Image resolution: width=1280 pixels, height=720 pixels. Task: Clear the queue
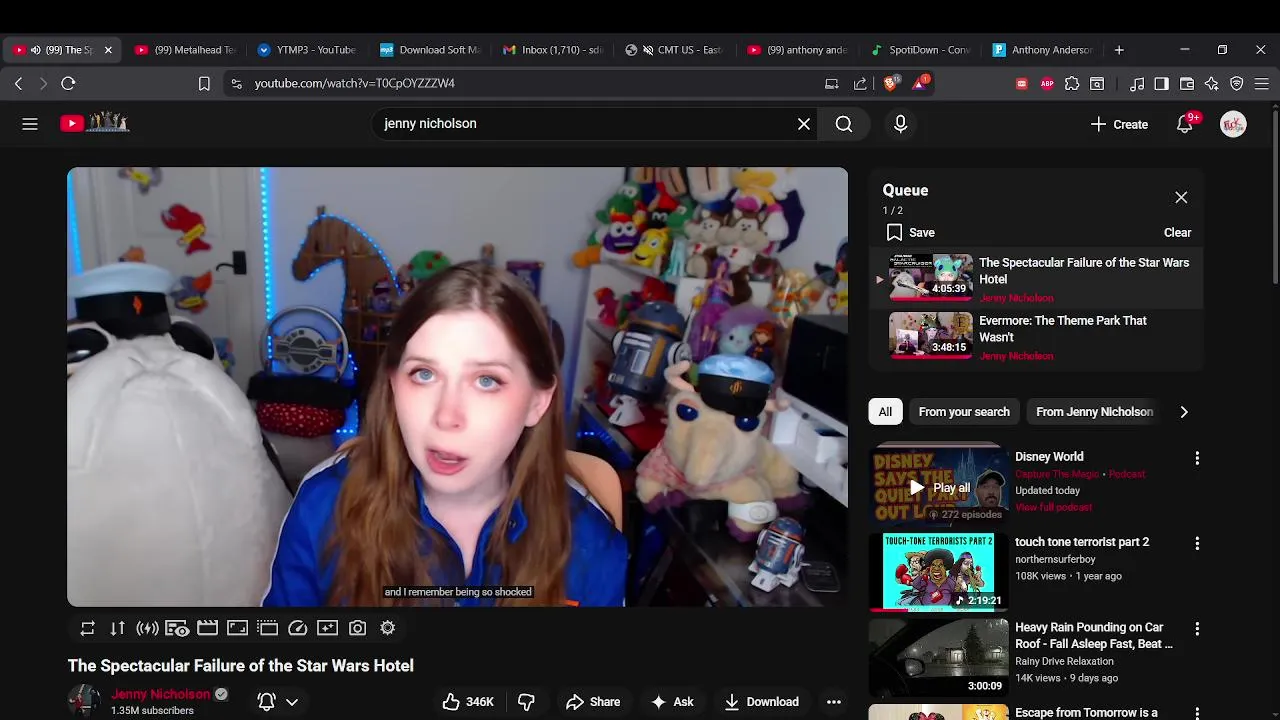click(1177, 232)
